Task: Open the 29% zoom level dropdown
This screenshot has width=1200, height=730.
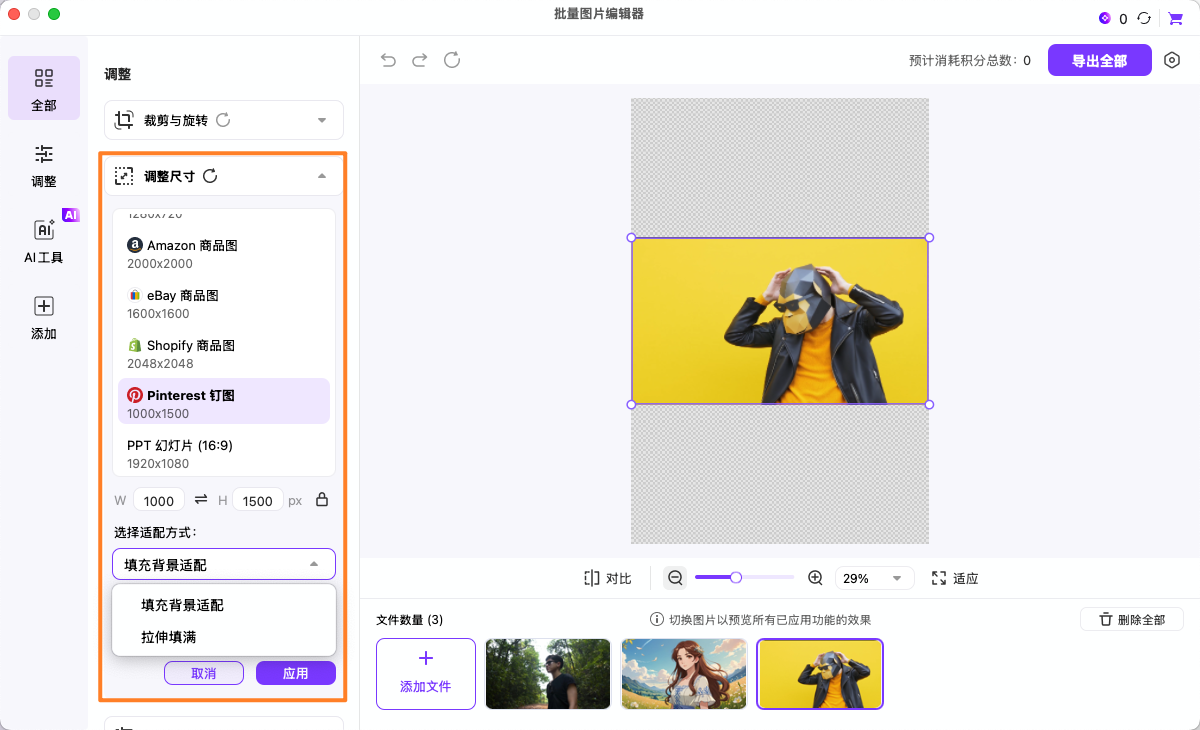Action: click(x=874, y=578)
